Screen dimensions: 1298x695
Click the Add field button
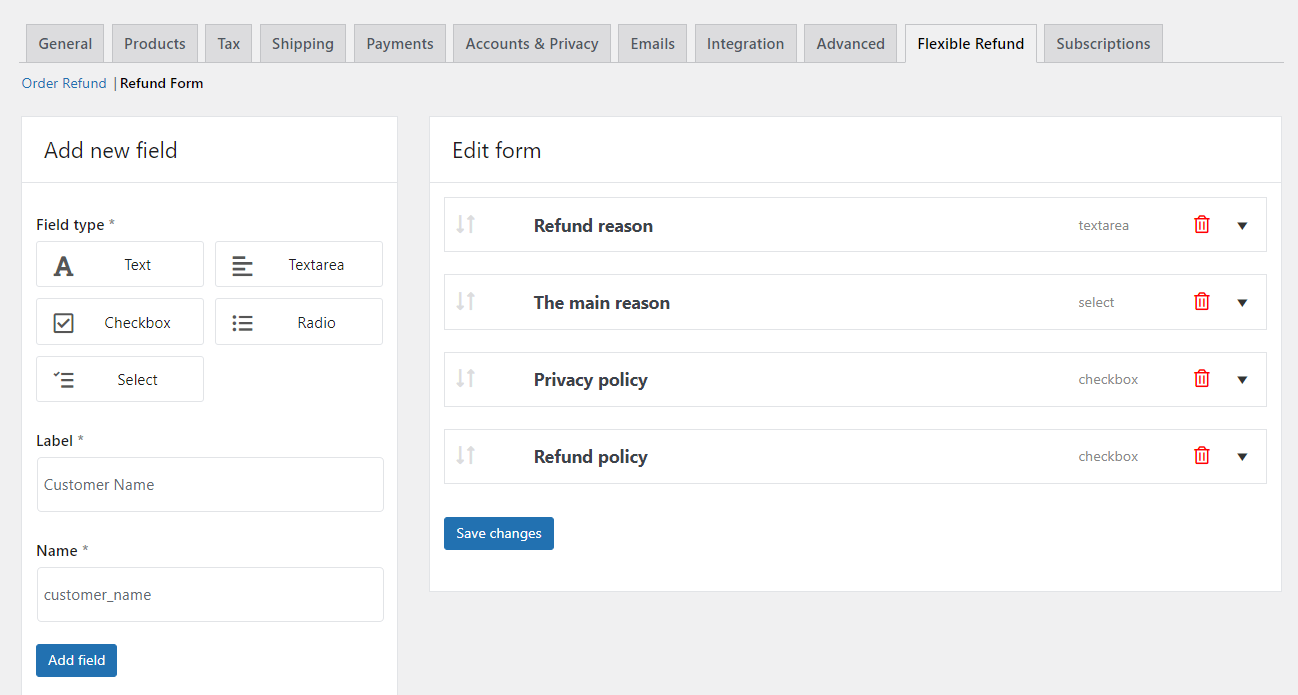tap(77, 660)
